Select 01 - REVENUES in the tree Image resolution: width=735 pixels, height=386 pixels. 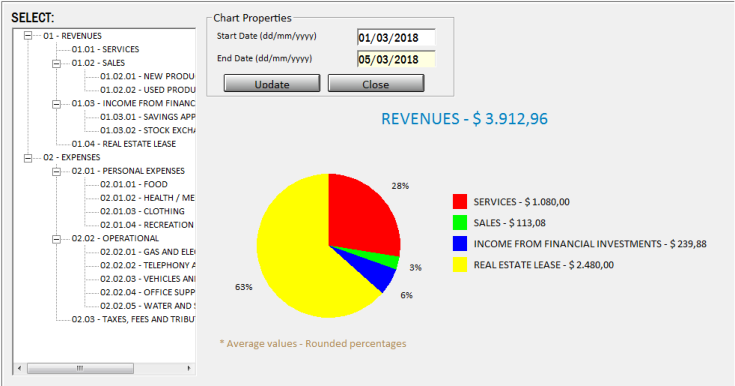[72, 36]
